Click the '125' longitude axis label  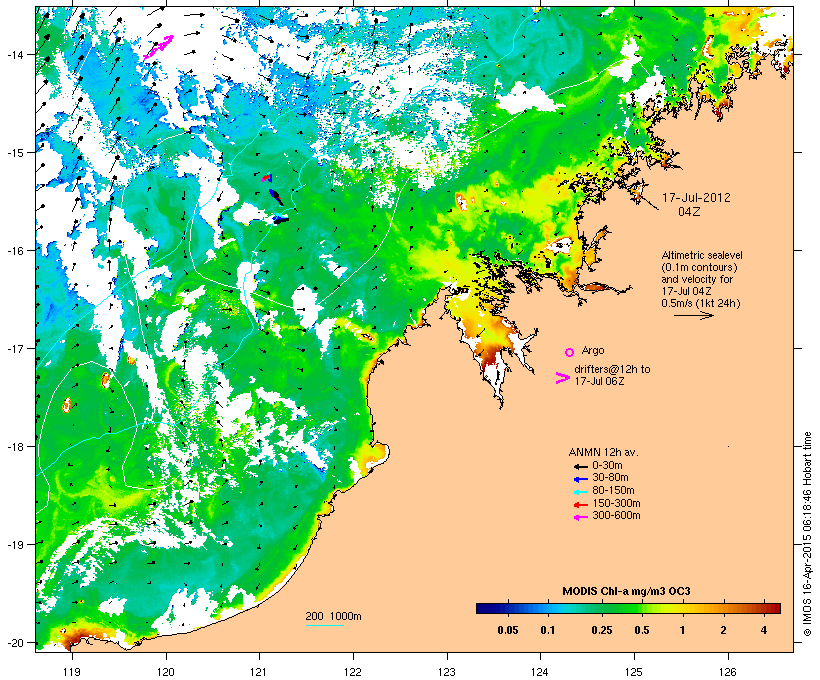[x=634, y=672]
